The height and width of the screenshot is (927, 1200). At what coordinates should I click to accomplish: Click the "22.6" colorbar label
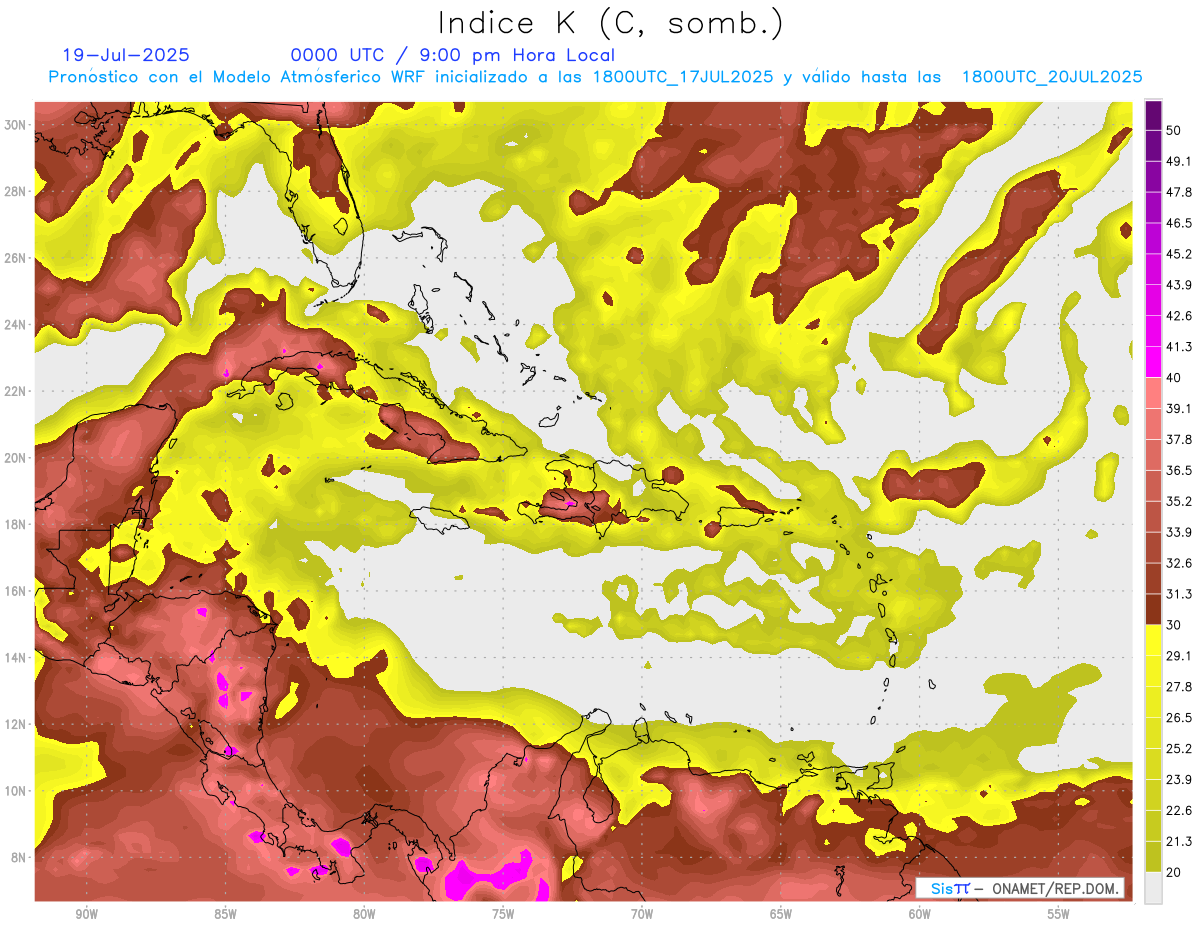[1179, 811]
